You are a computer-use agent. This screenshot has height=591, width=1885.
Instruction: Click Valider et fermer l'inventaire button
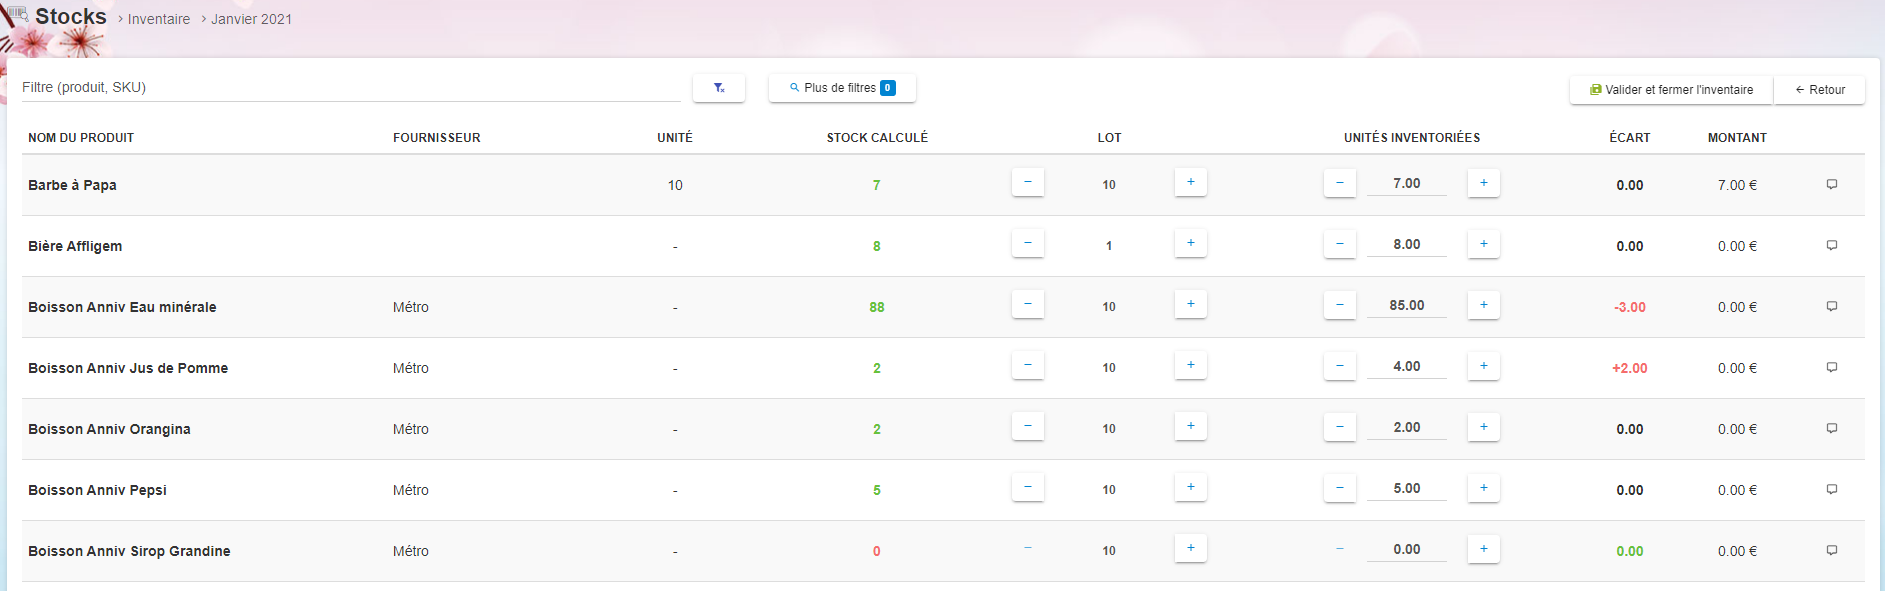click(x=1671, y=90)
